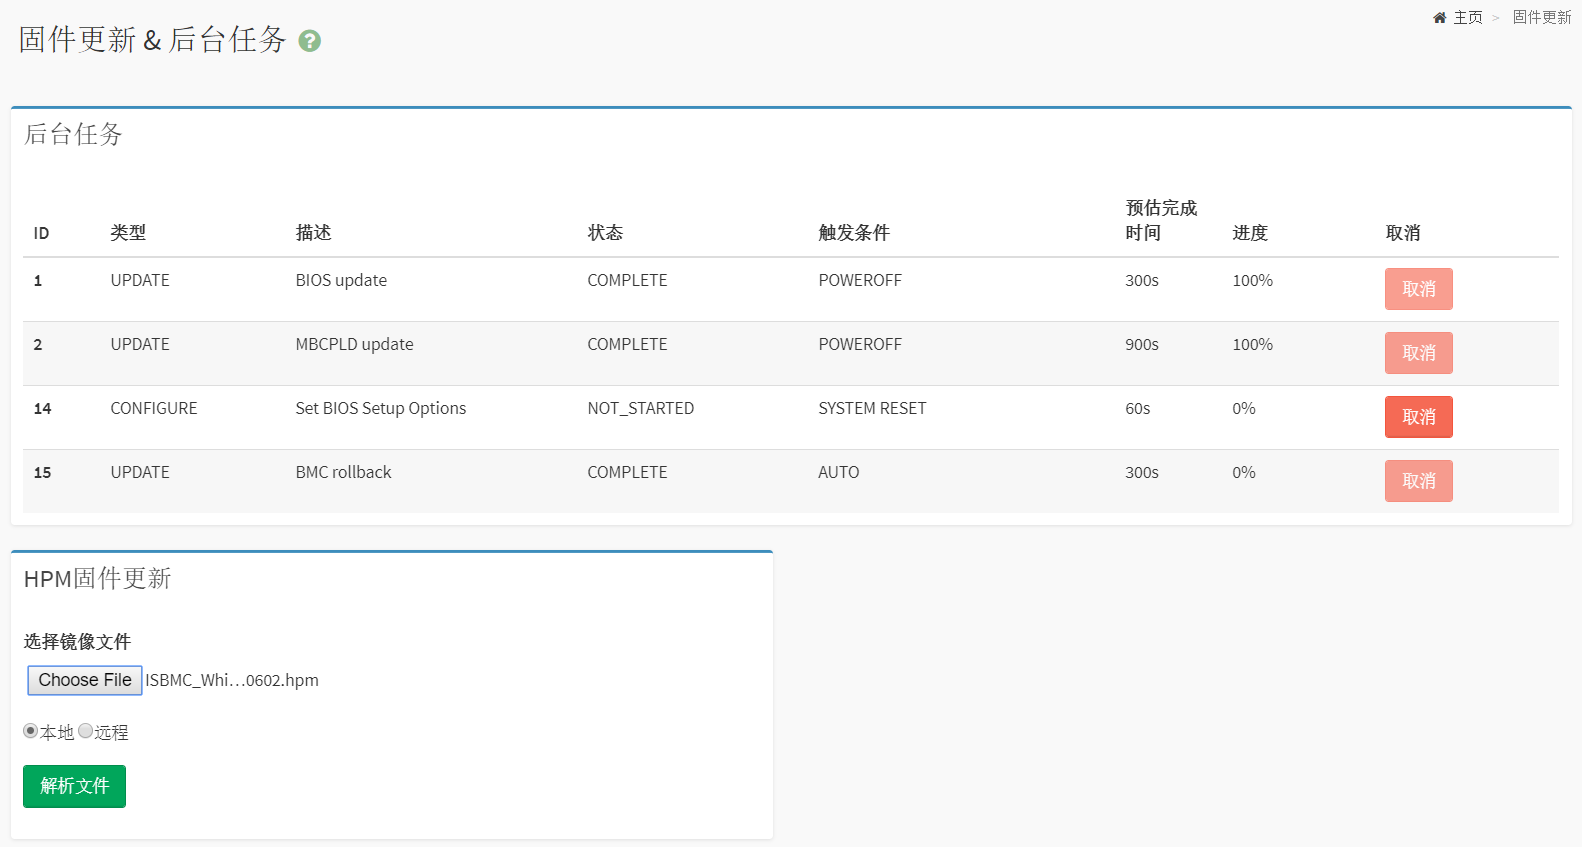Screen dimensions: 1582x847
Task: Click the 状态 column header
Action: (x=605, y=233)
